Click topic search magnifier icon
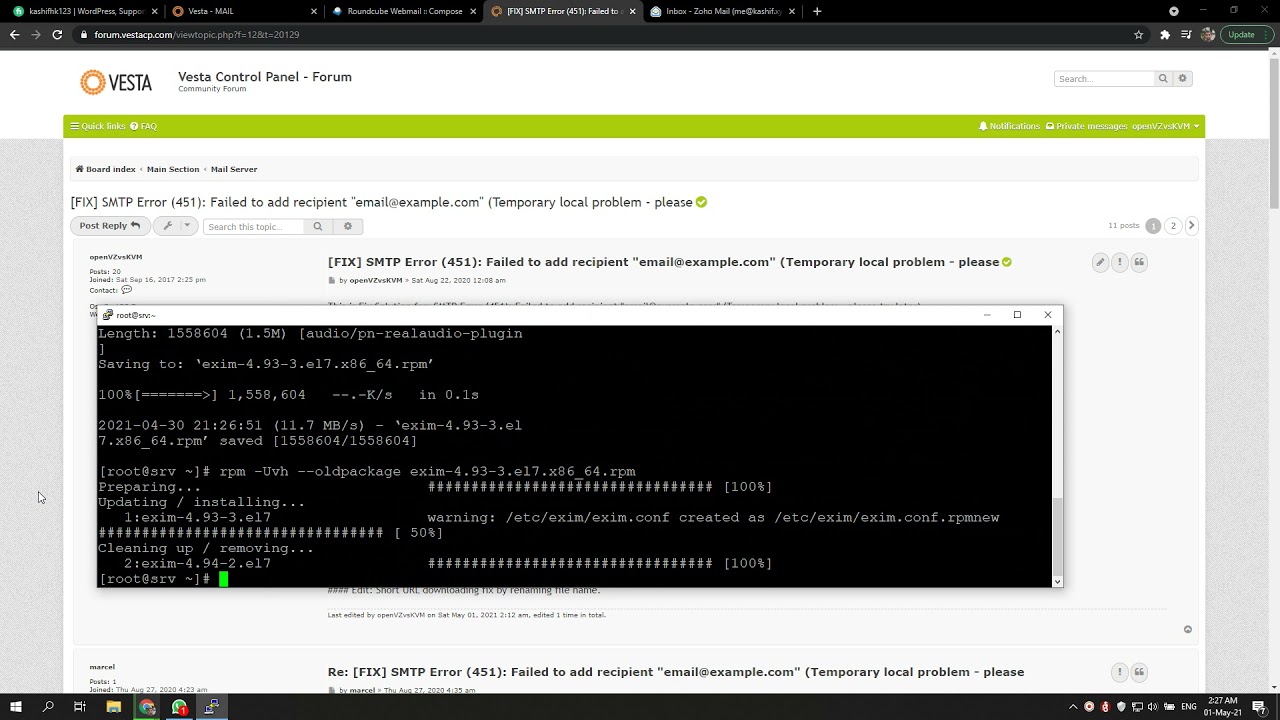Viewport: 1280px width, 720px height. pyautogui.click(x=318, y=226)
